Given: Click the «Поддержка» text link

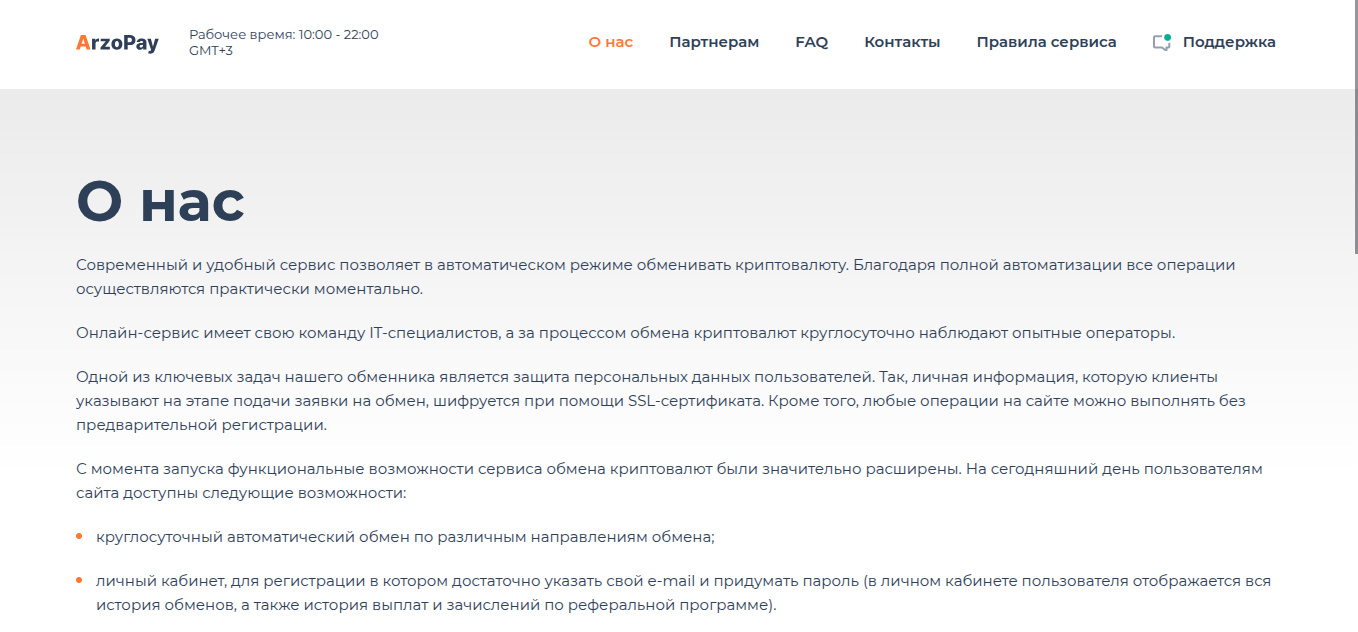Looking at the screenshot, I should (1228, 42).
